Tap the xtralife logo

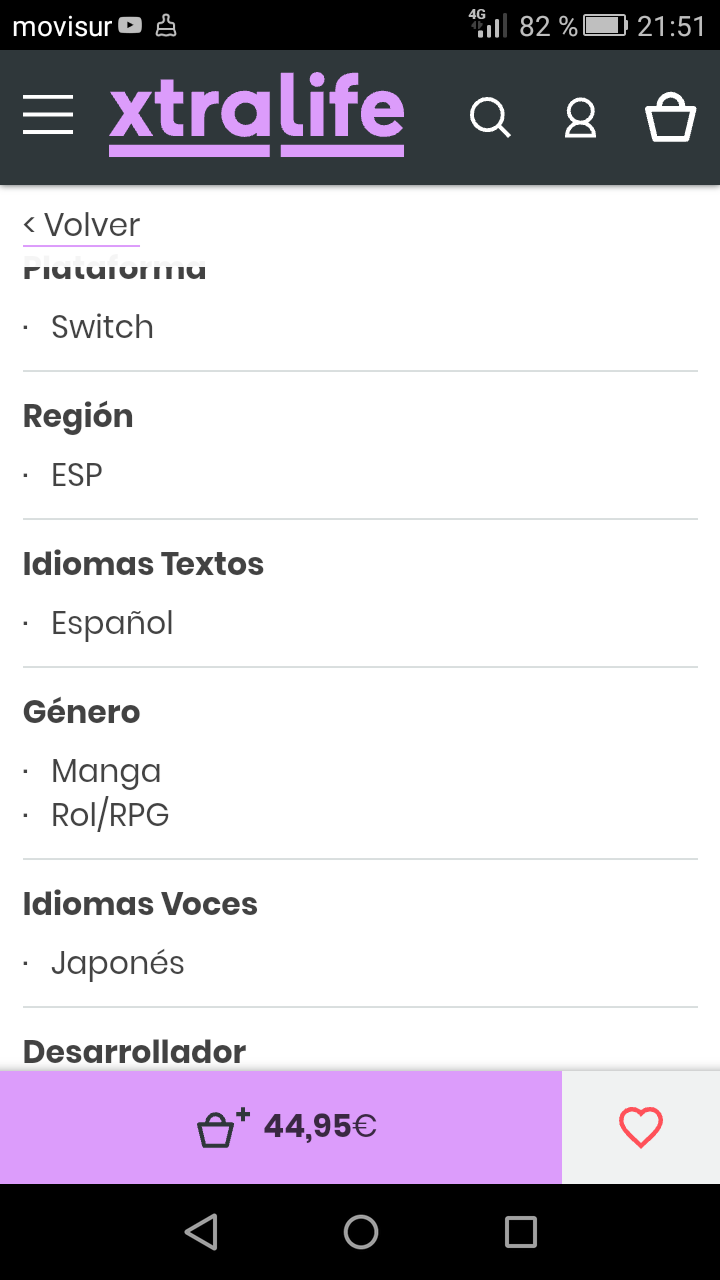pyautogui.click(x=256, y=118)
